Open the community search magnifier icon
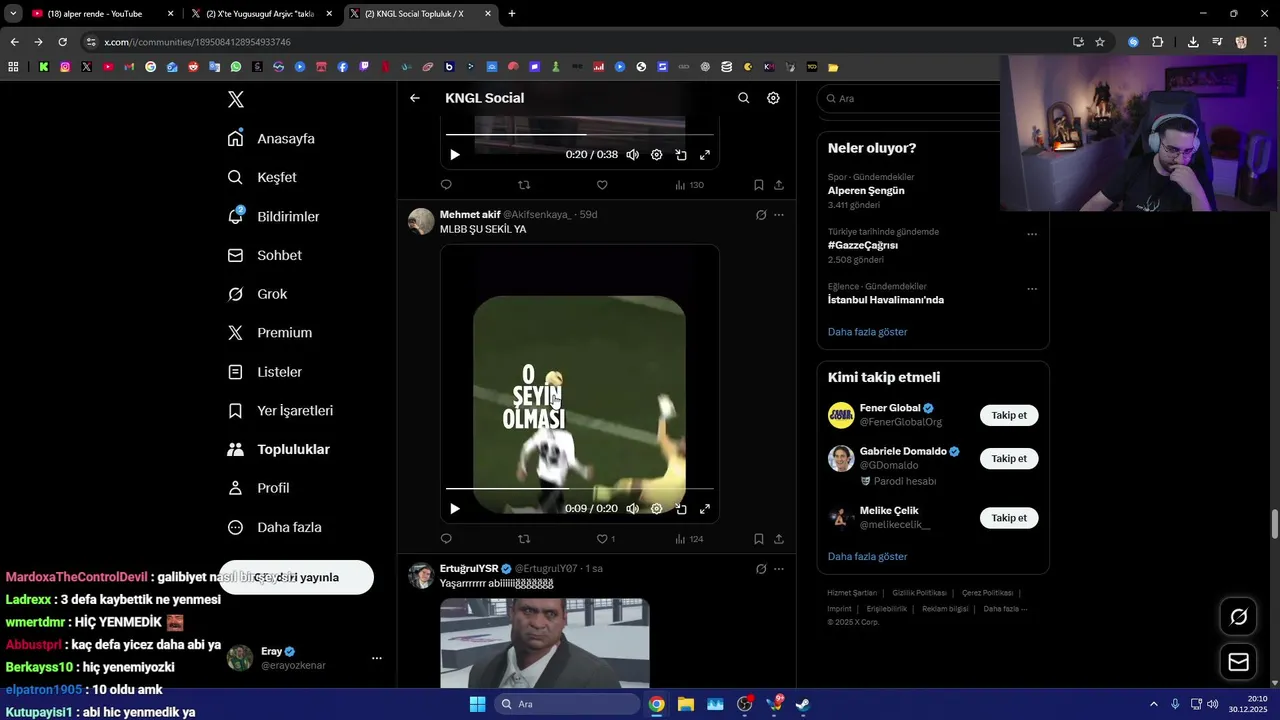Viewport: 1280px width, 720px height. click(743, 98)
